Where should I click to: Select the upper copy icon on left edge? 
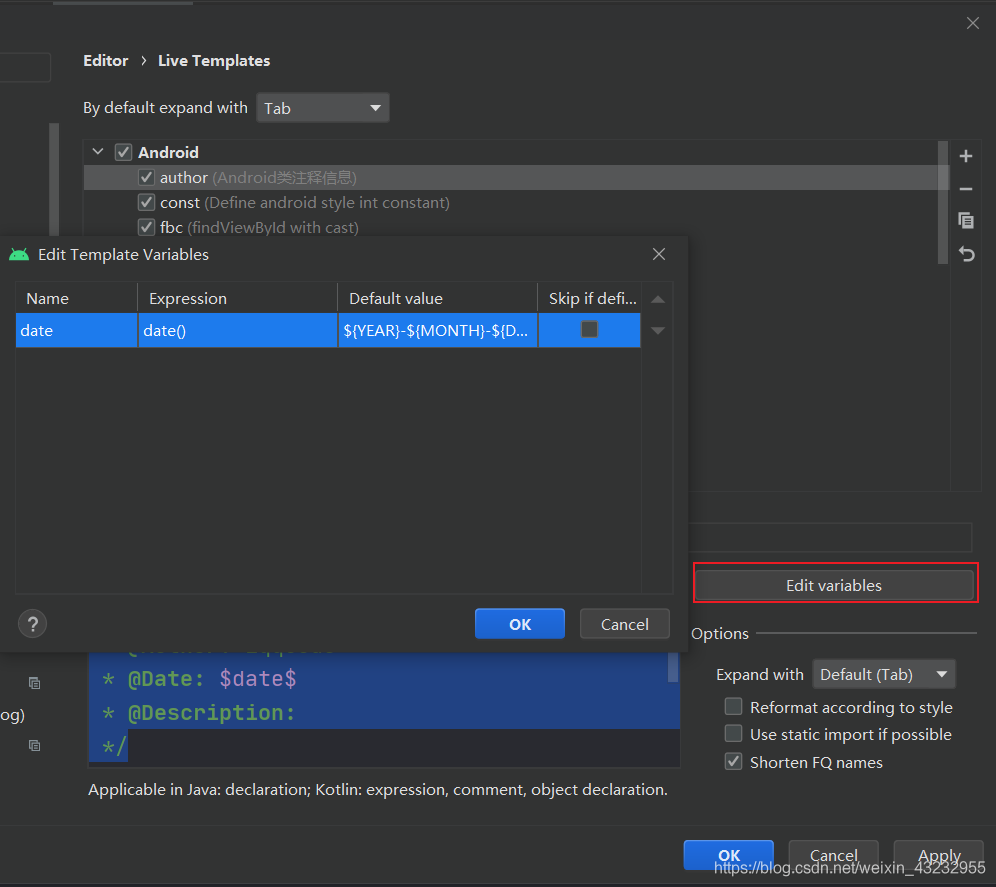tap(34, 682)
